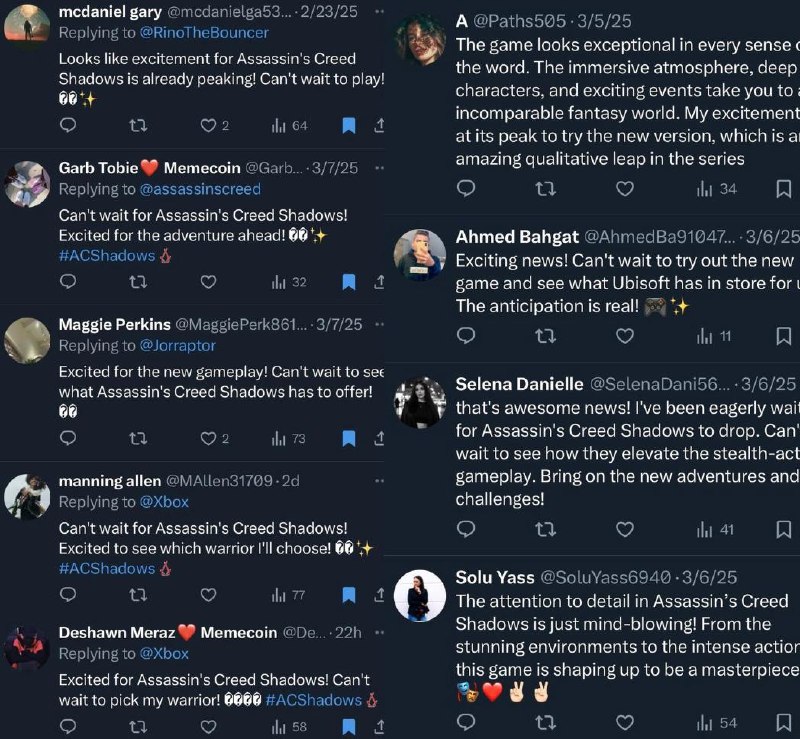Image resolution: width=800 pixels, height=739 pixels.
Task: Open more options on Garb Tobie's tweet
Action: pyautogui.click(x=378, y=167)
